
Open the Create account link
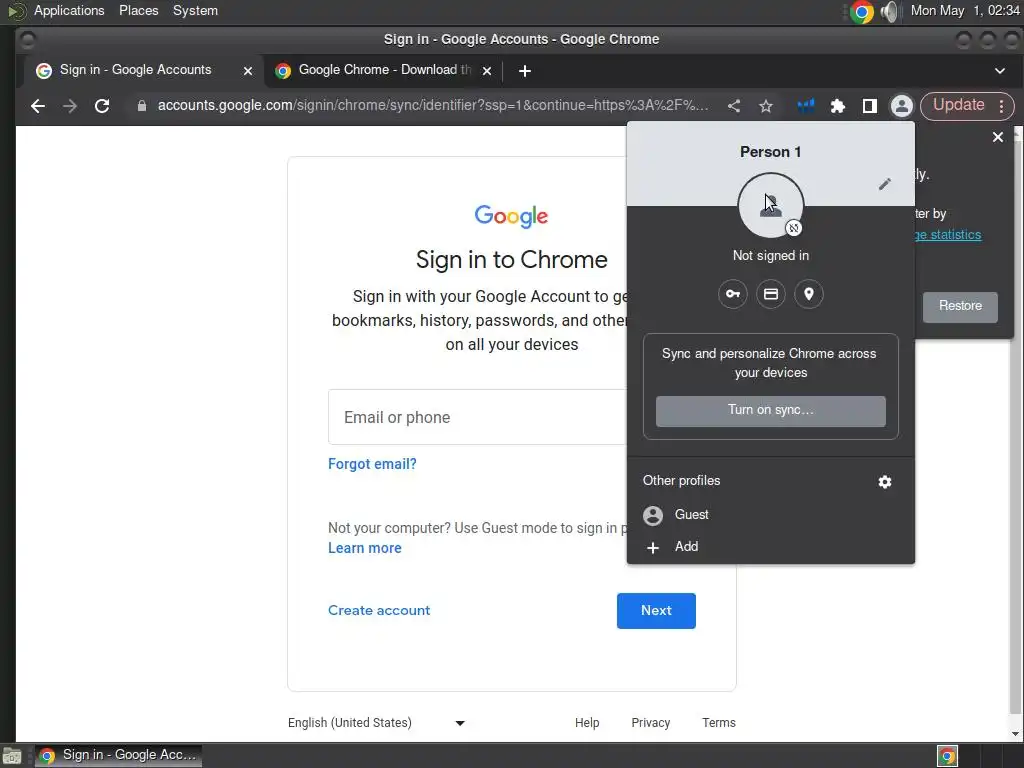[379, 611]
